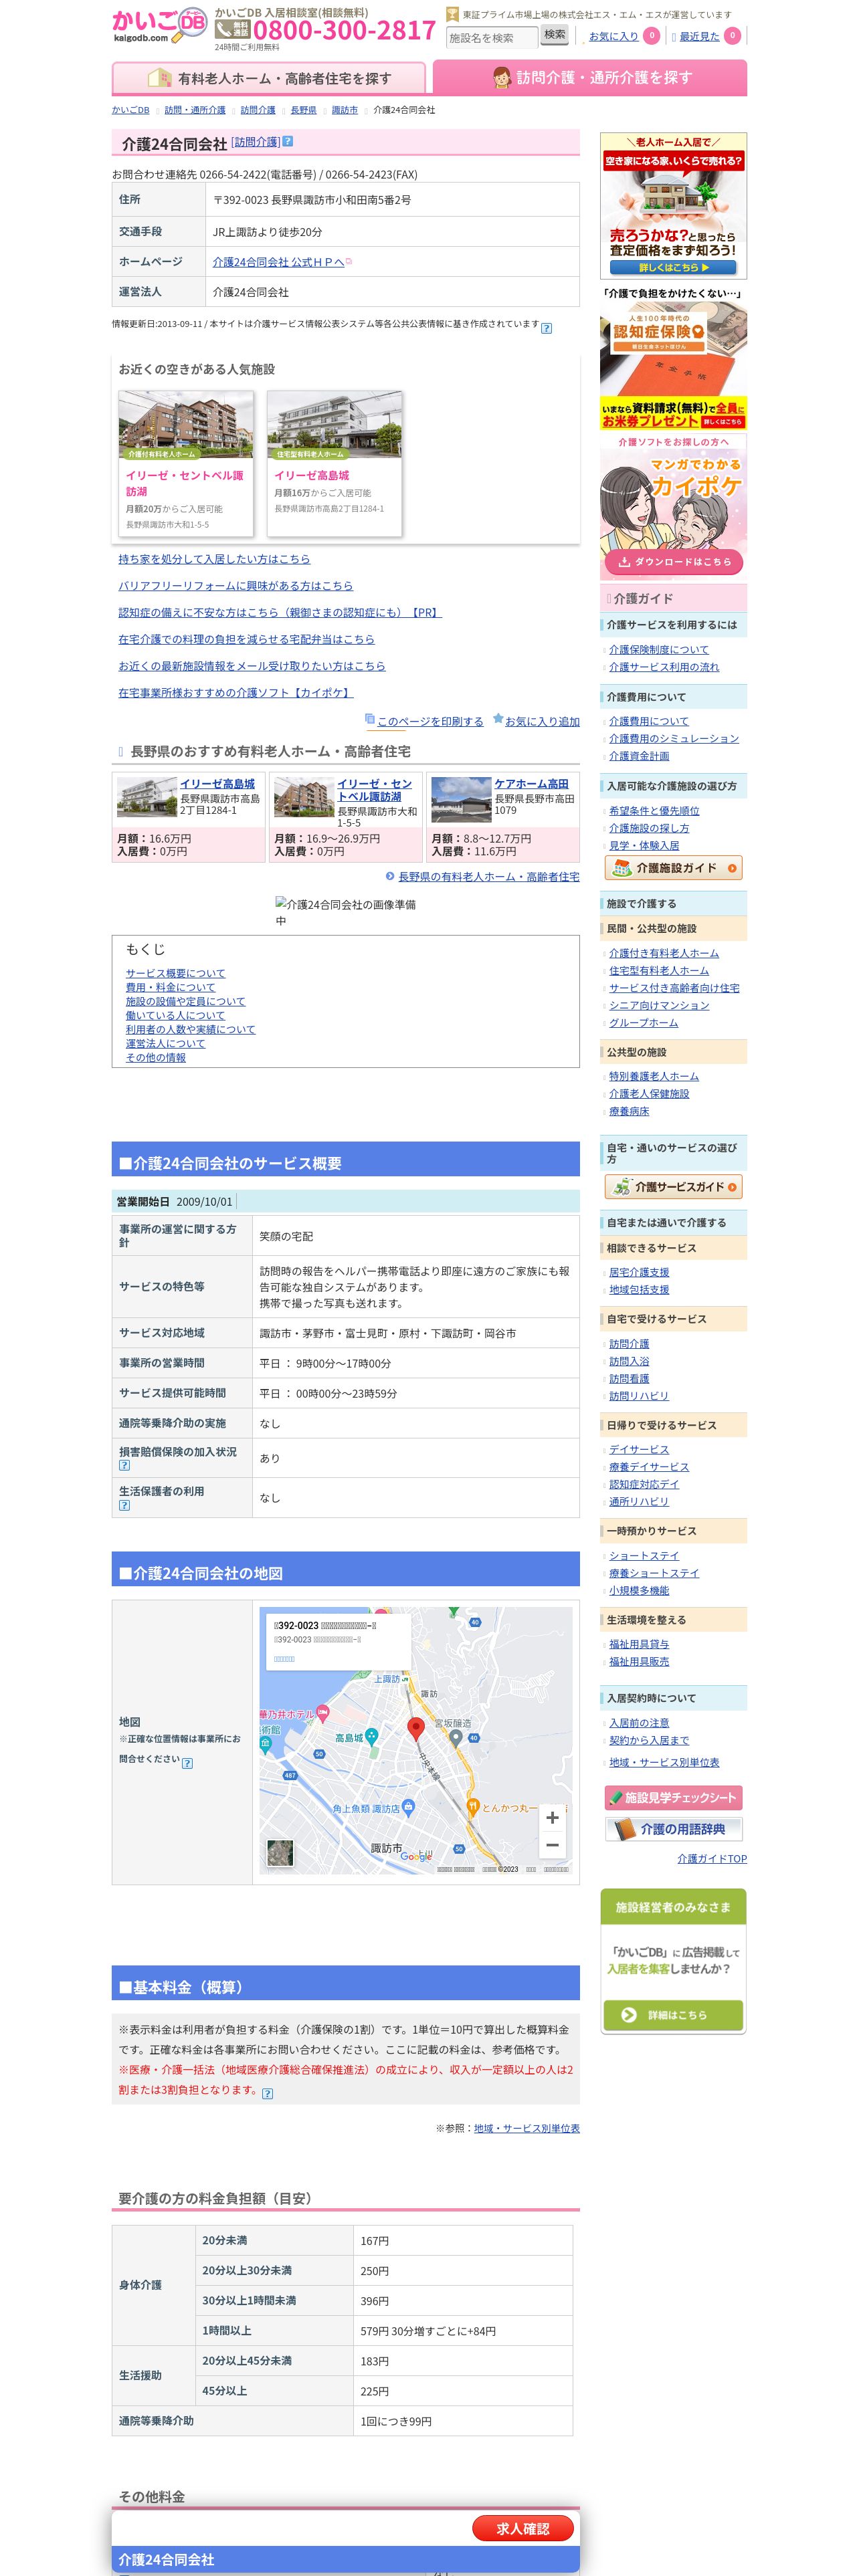Click the green 詳細はこちら button
Image resolution: width=859 pixels, height=2576 pixels.
coord(673,2015)
